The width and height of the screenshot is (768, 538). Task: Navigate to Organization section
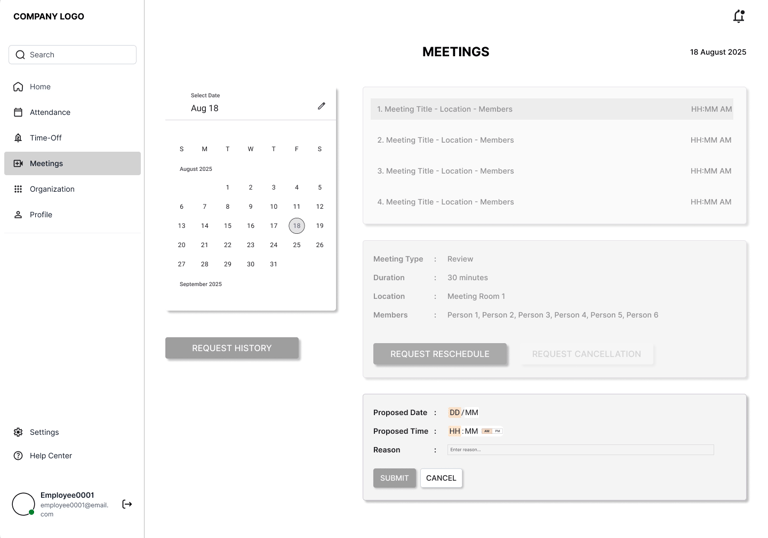[x=51, y=189]
